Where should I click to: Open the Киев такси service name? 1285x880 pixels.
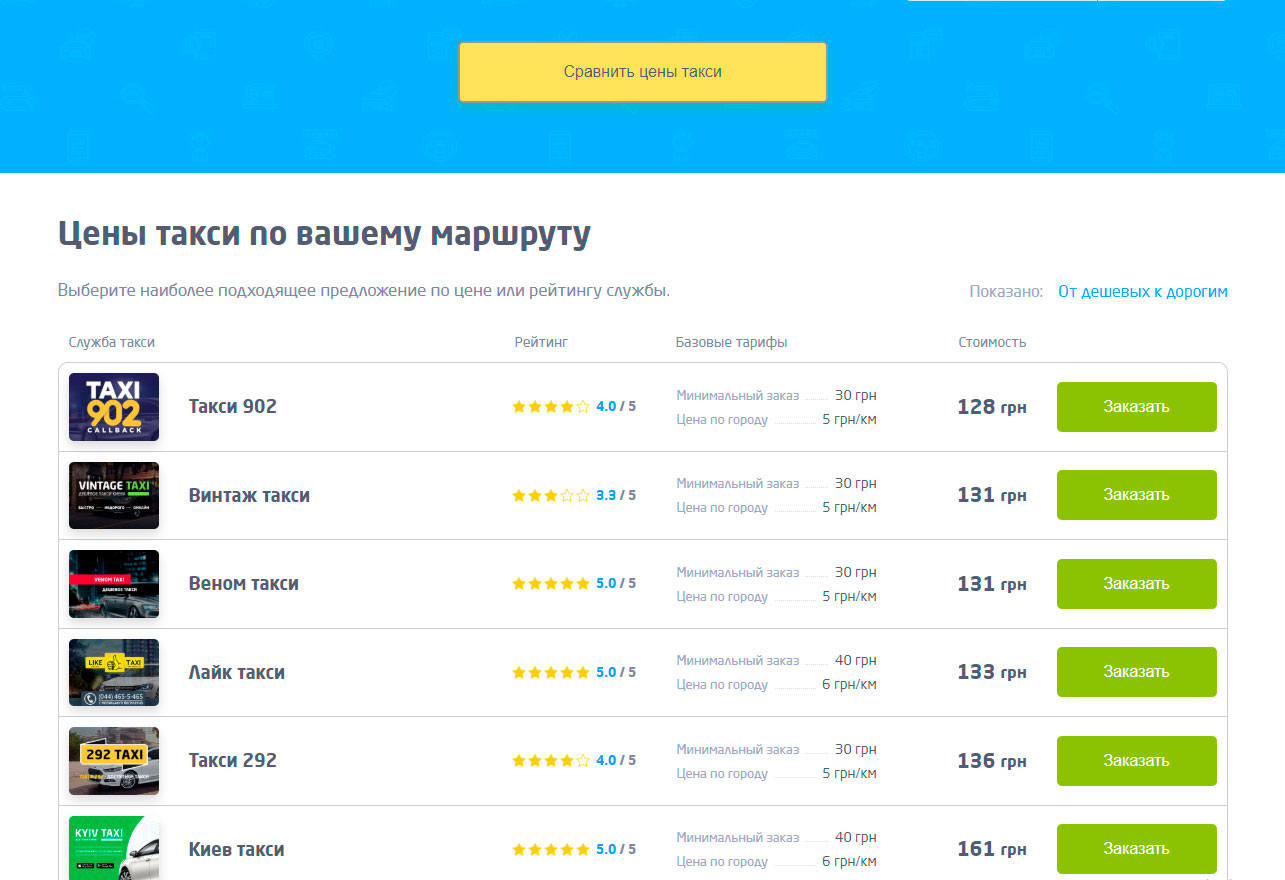(x=237, y=849)
